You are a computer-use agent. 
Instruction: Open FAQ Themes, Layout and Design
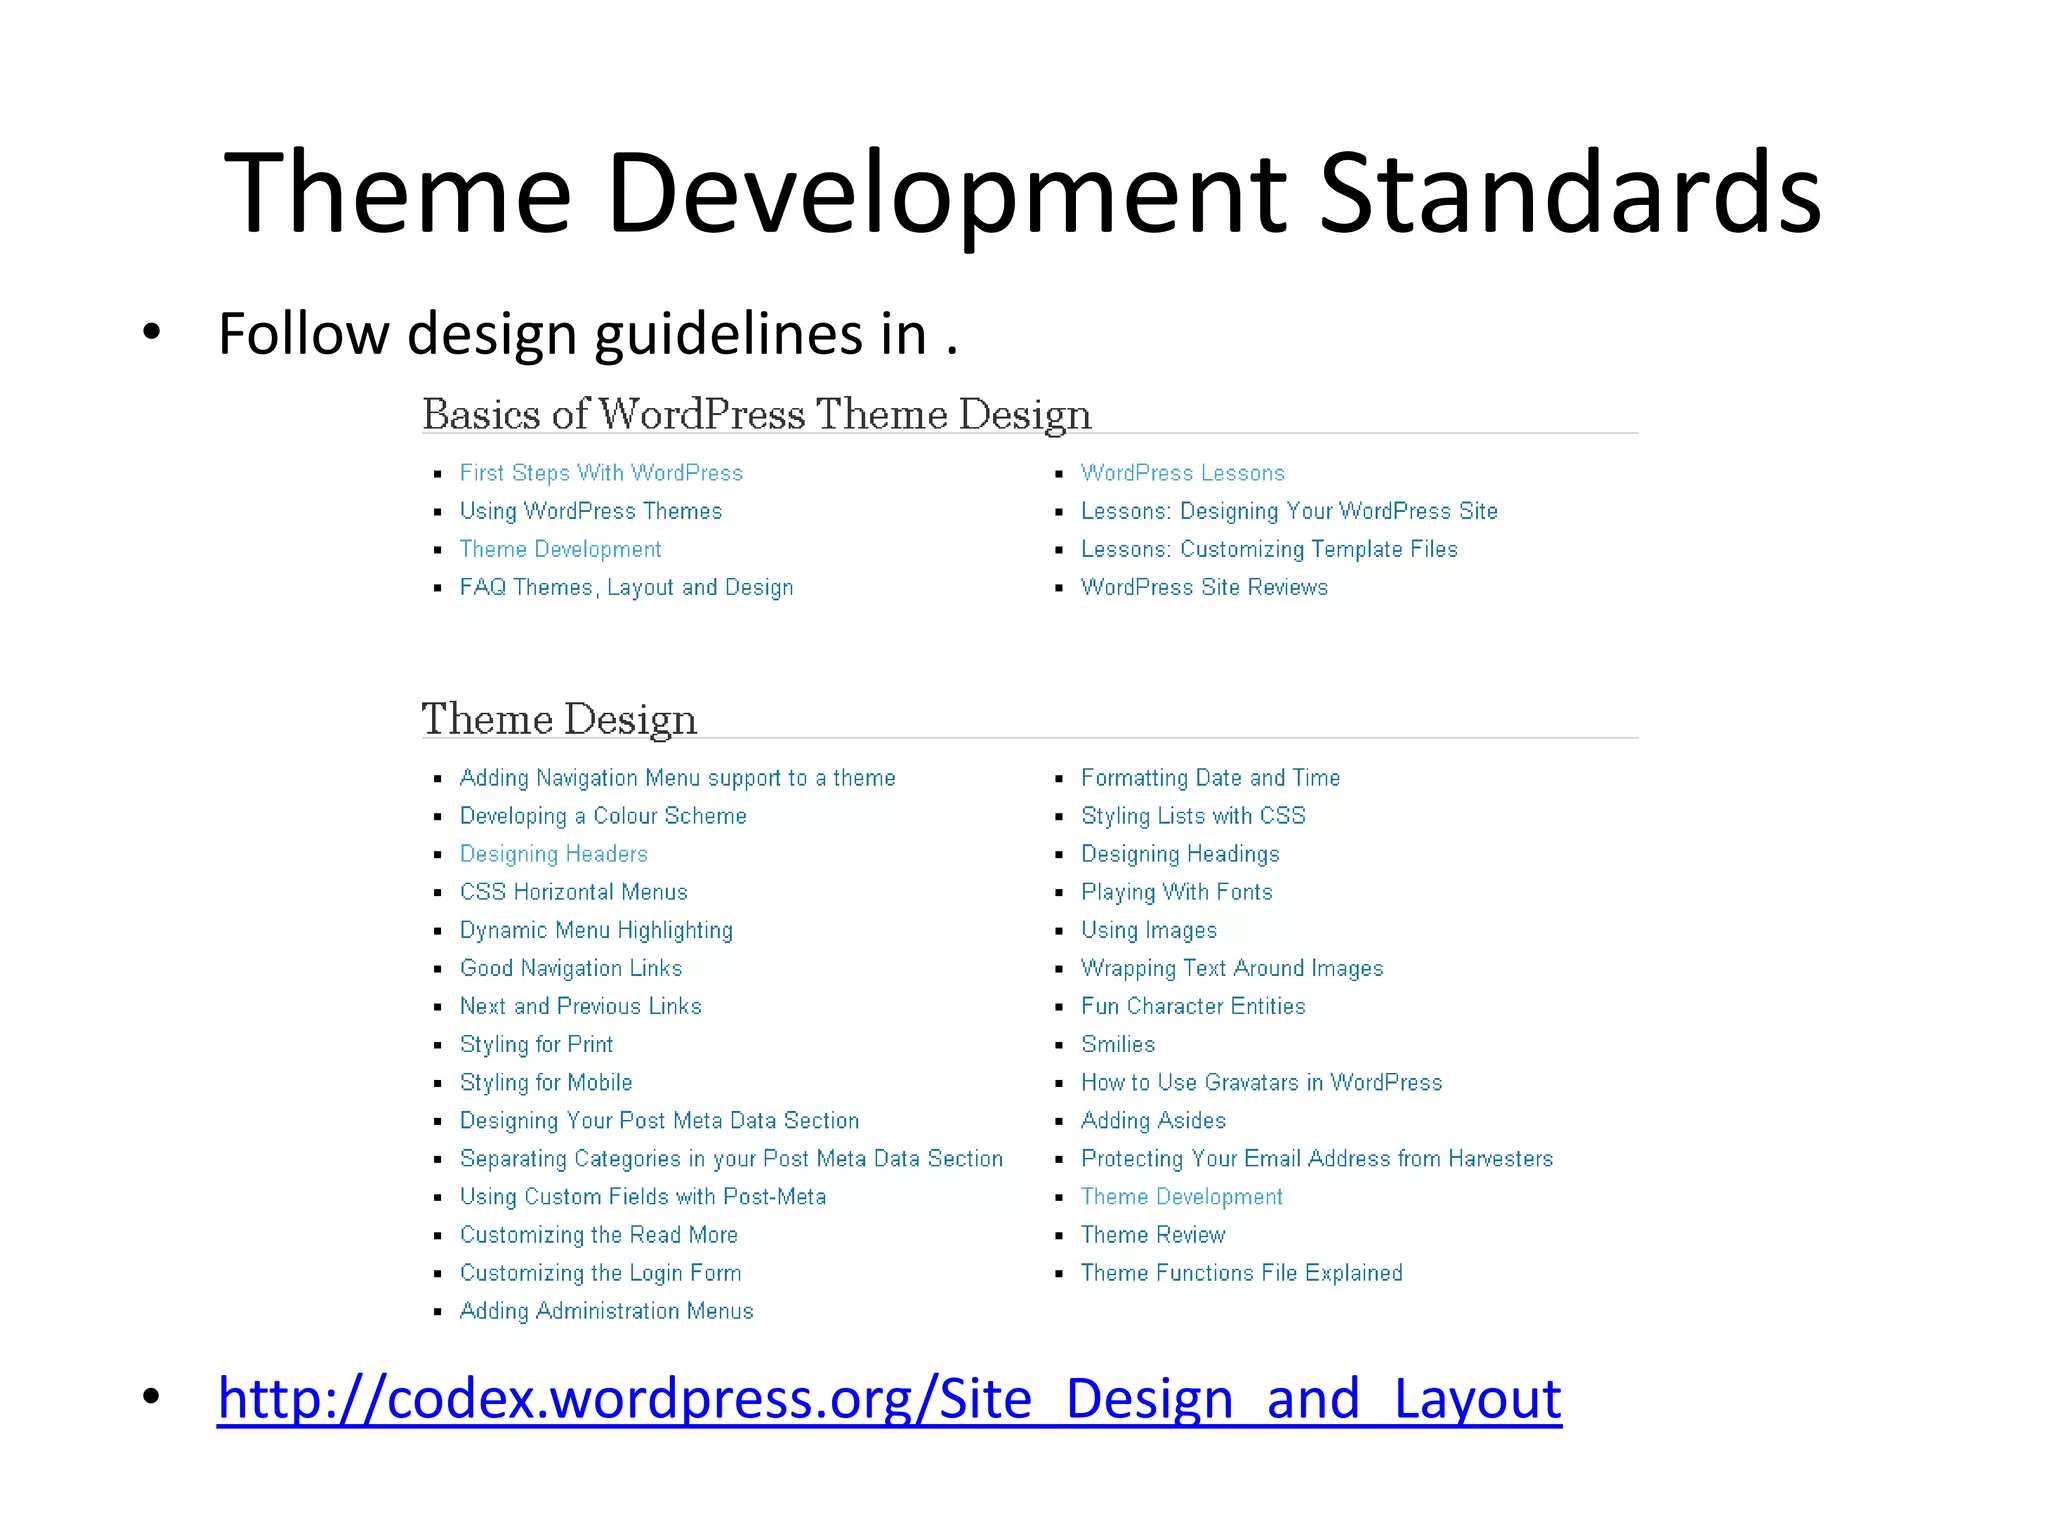point(626,587)
